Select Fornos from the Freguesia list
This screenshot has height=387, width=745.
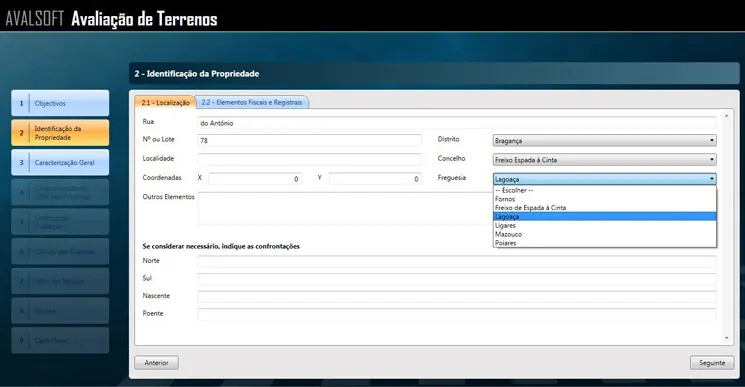click(604, 199)
